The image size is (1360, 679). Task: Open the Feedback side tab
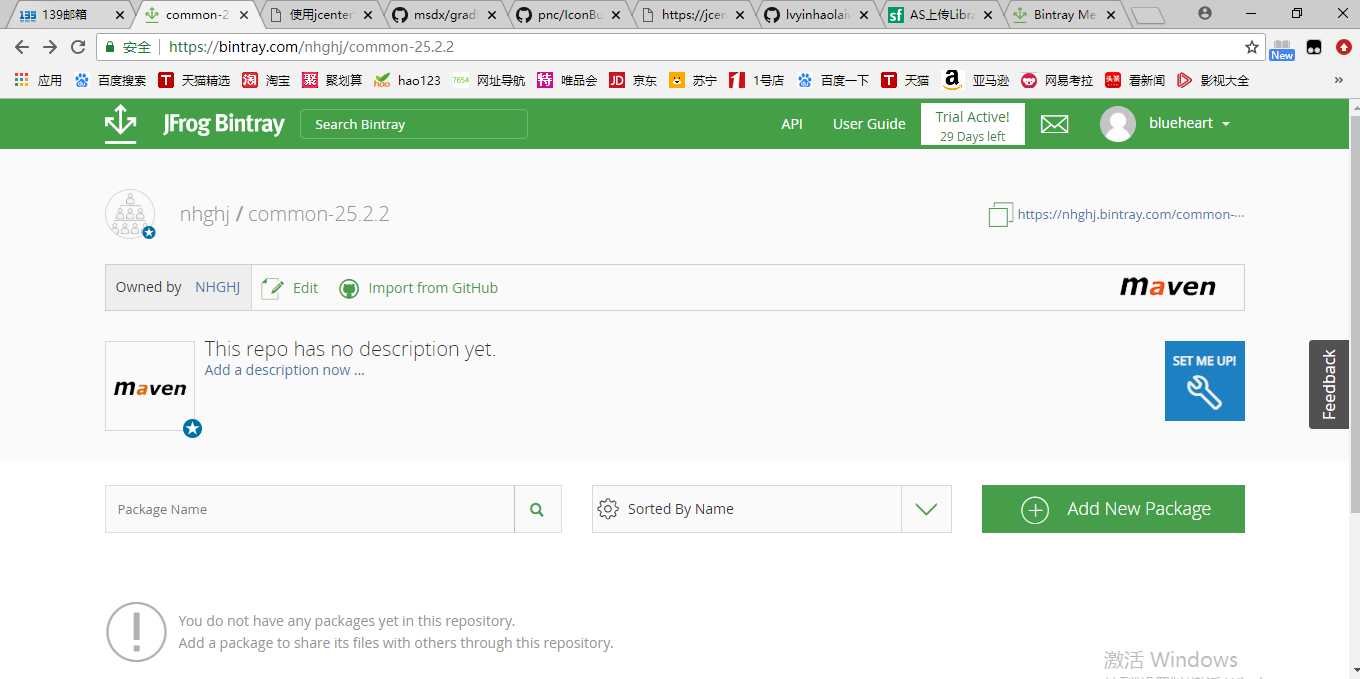[x=1329, y=384]
